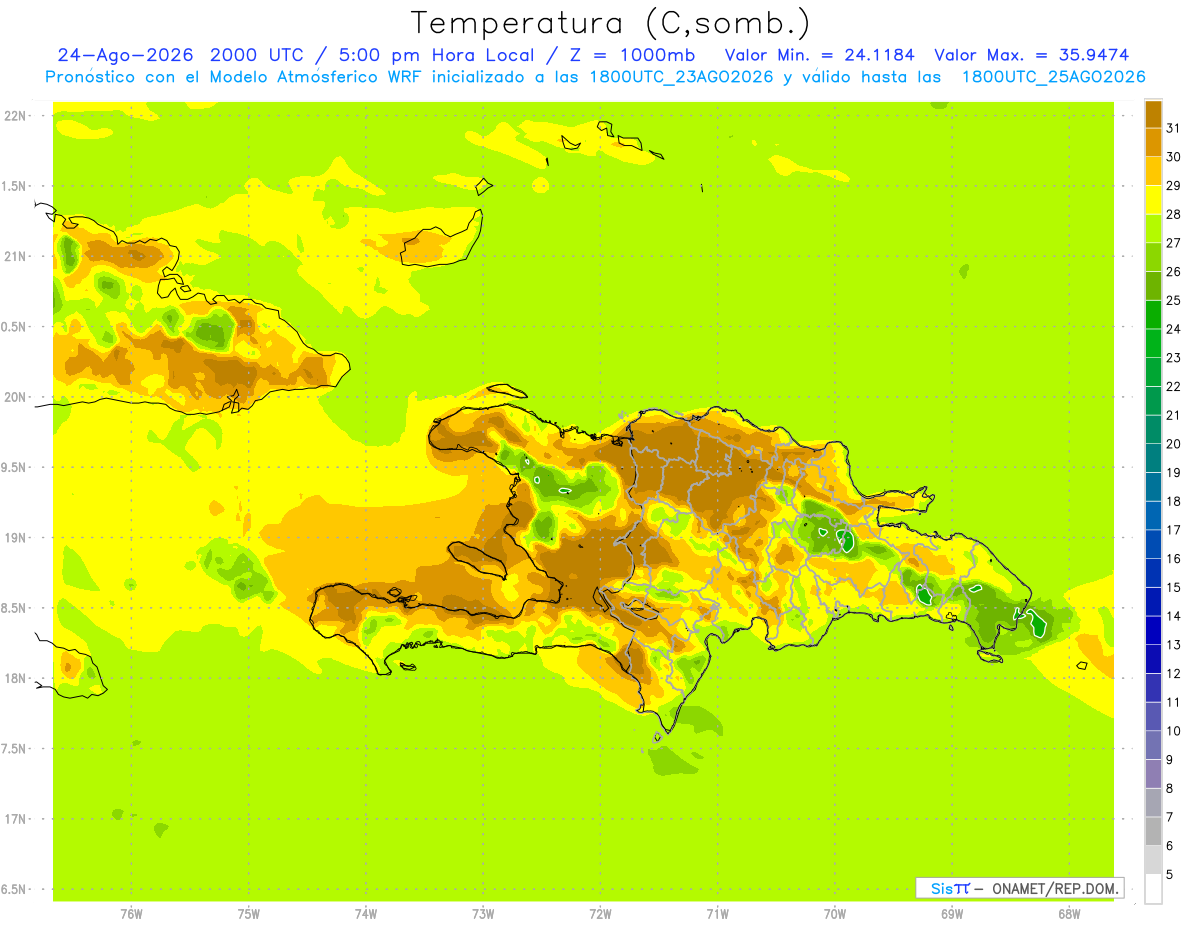Click the '74W' longitude label
The height and width of the screenshot is (927, 1200).
365,914
